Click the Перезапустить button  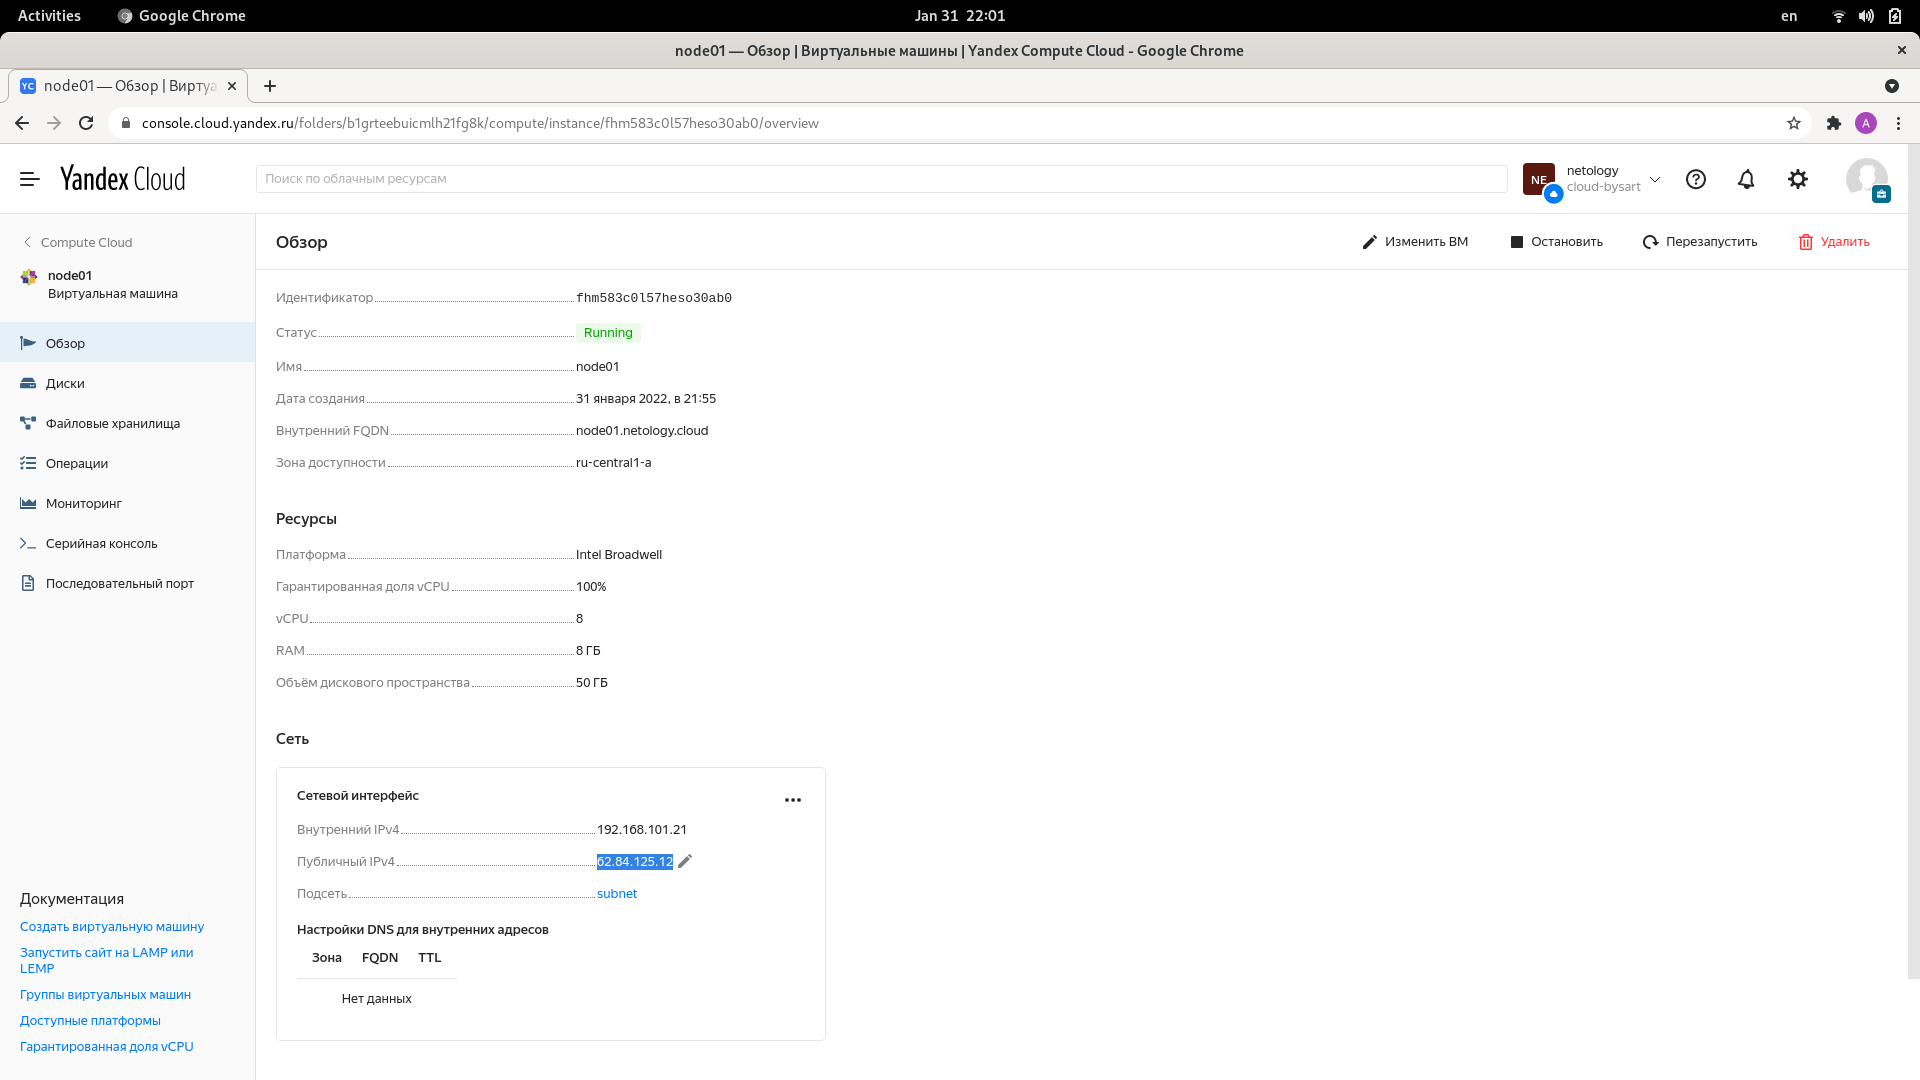coord(1700,242)
